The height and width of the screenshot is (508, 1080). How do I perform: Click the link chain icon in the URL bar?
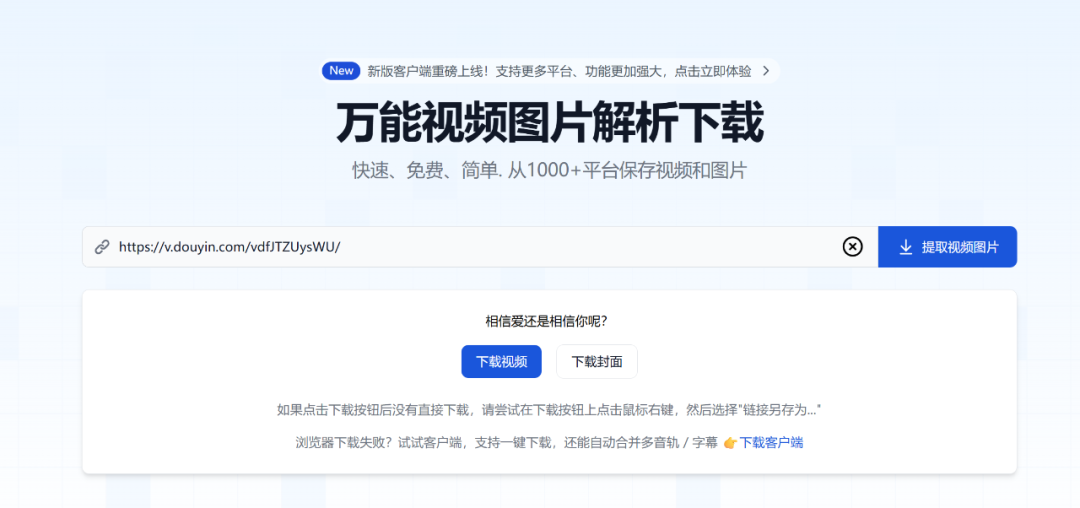tap(102, 246)
